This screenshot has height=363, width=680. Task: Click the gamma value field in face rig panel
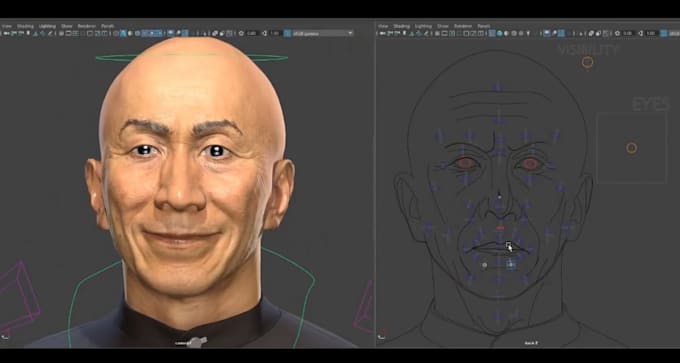(x=652, y=33)
